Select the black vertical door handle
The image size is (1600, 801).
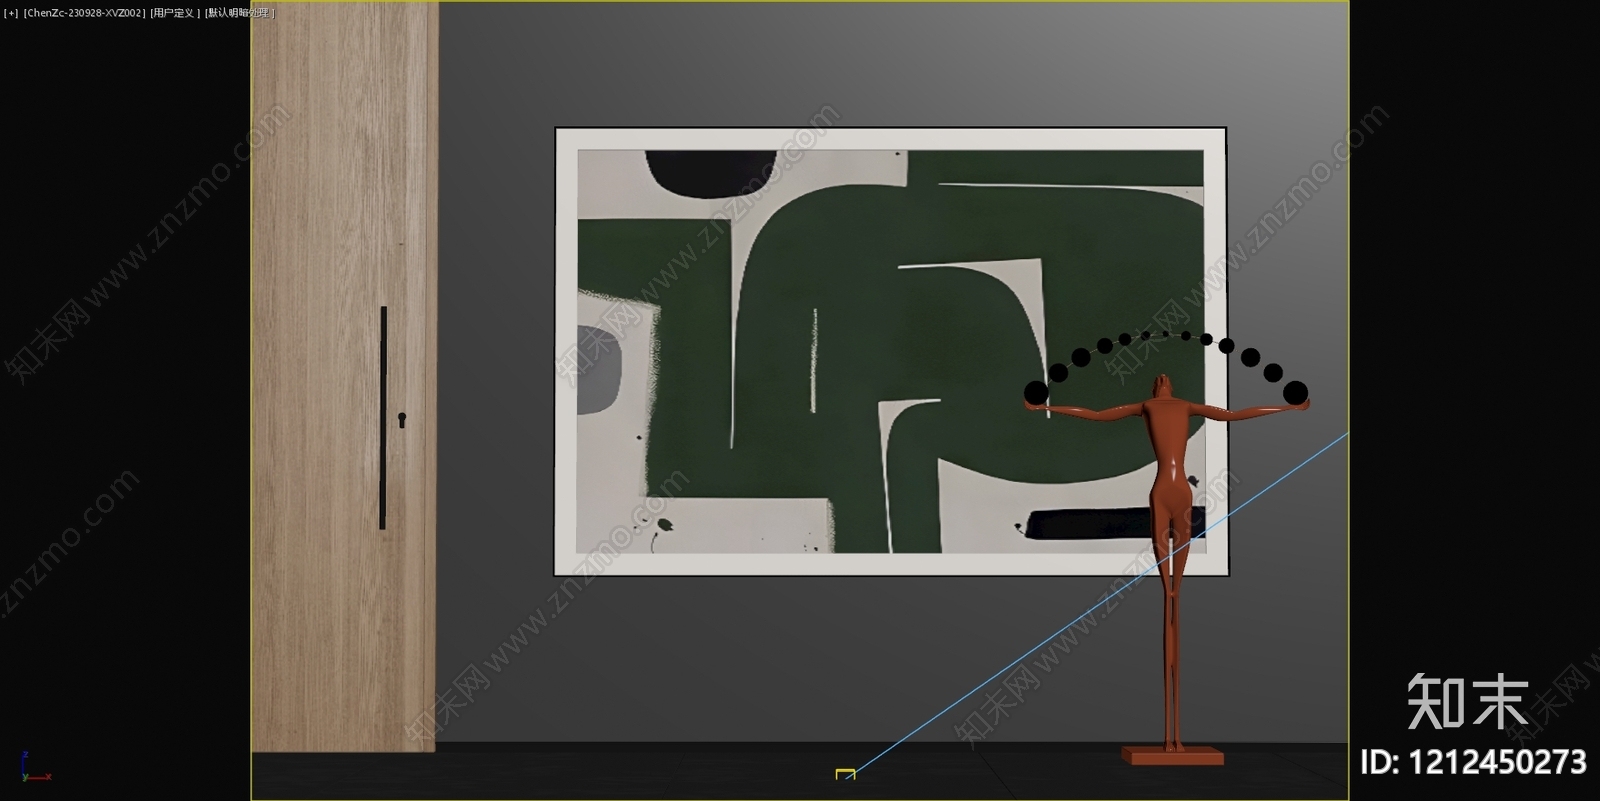click(383, 417)
